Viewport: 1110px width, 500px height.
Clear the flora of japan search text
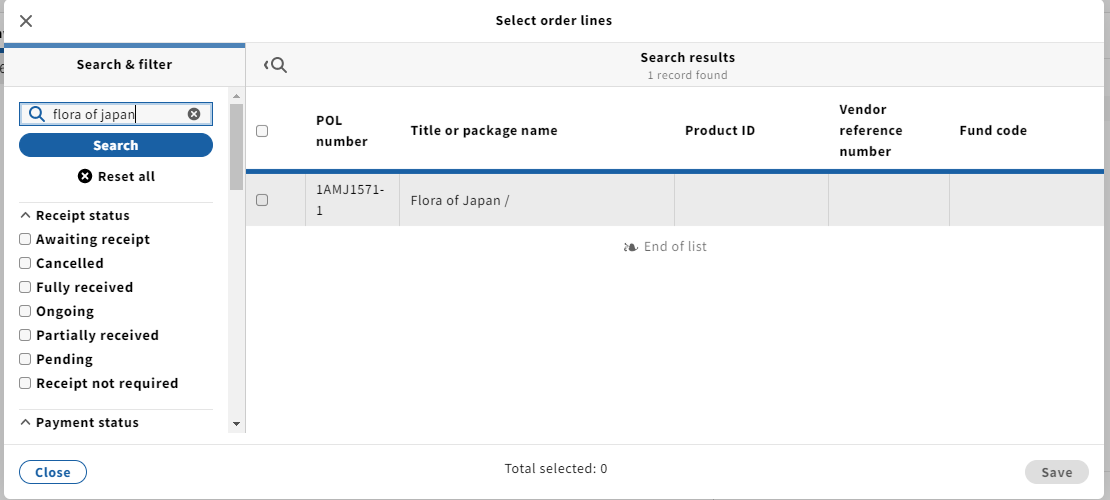tap(194, 114)
